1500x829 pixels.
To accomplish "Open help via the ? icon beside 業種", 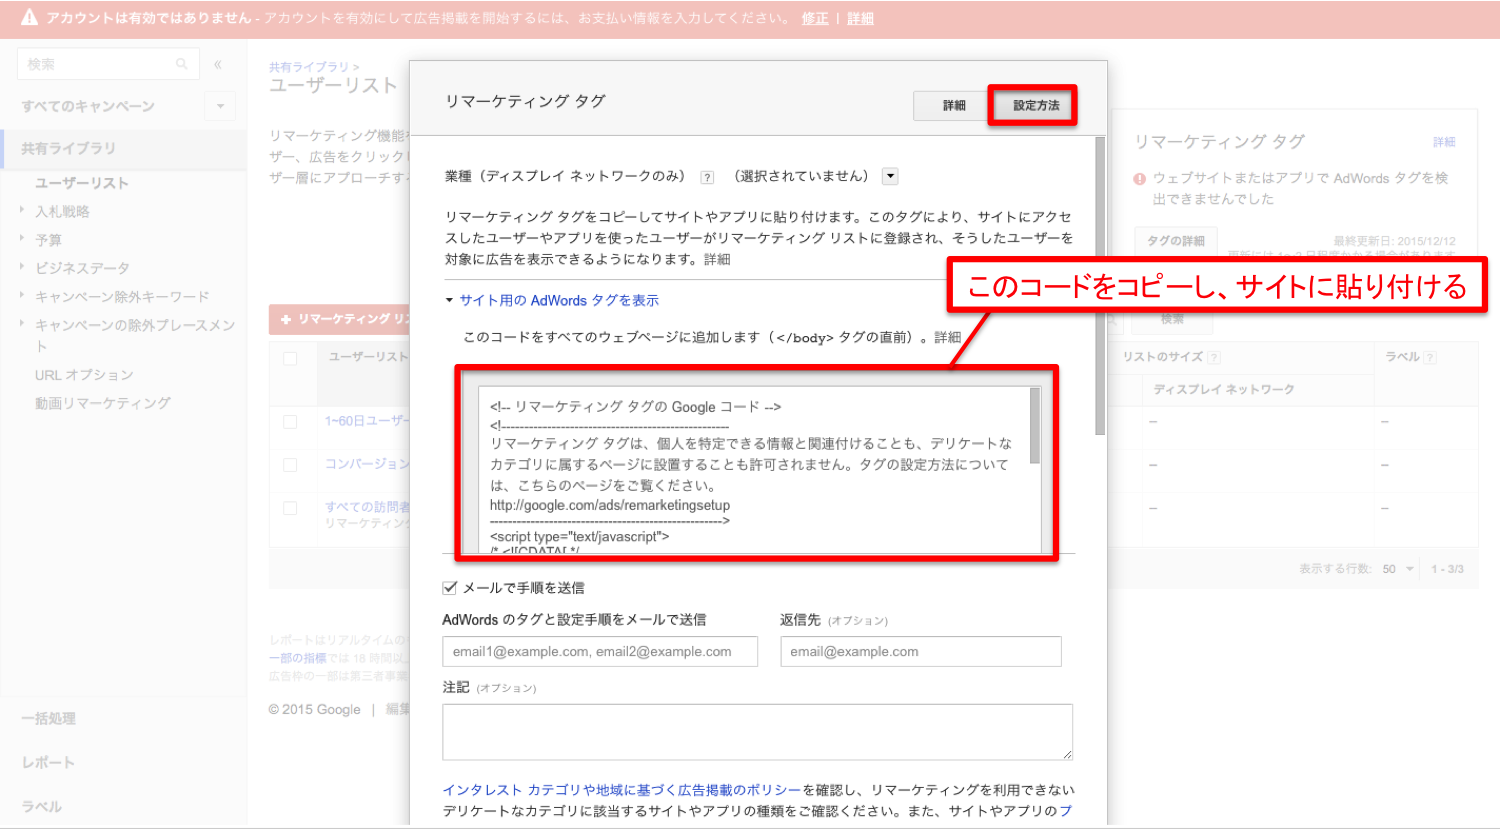I will click(x=708, y=176).
